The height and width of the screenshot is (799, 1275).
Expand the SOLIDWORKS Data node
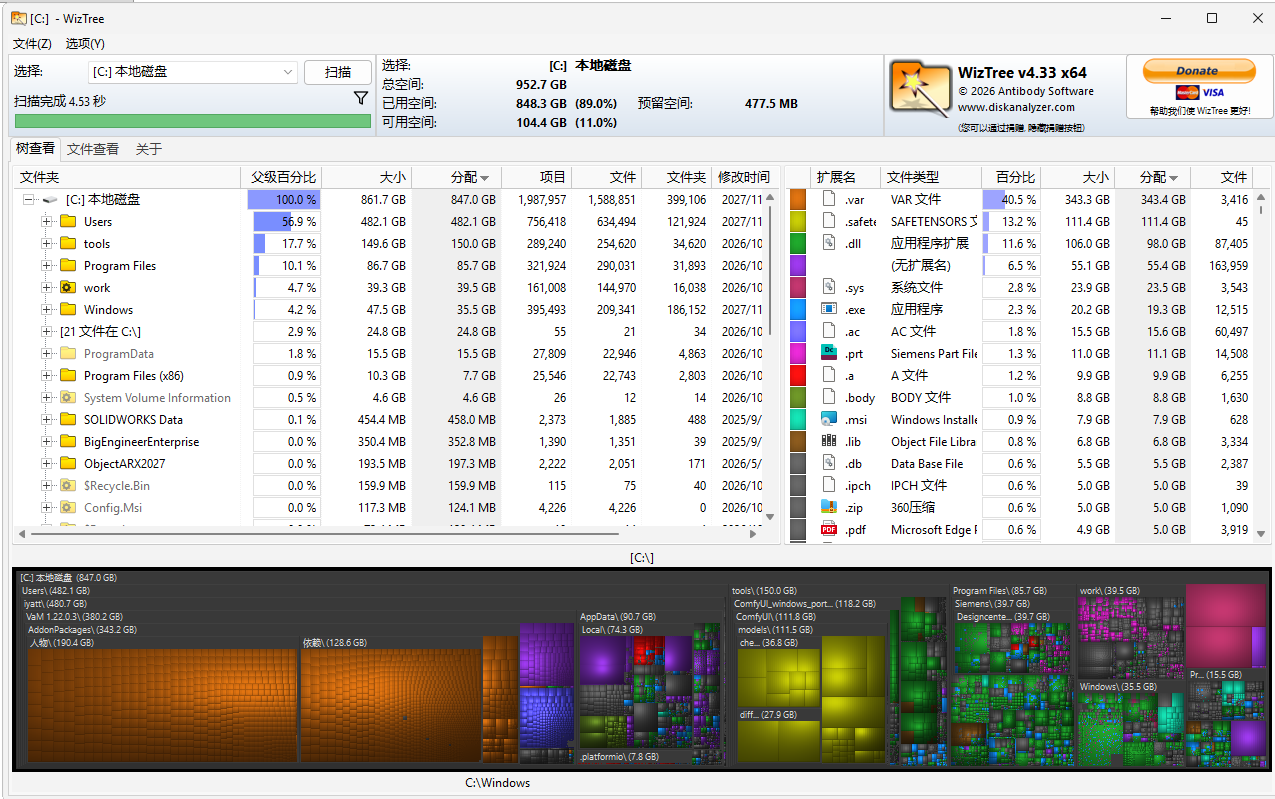point(47,419)
